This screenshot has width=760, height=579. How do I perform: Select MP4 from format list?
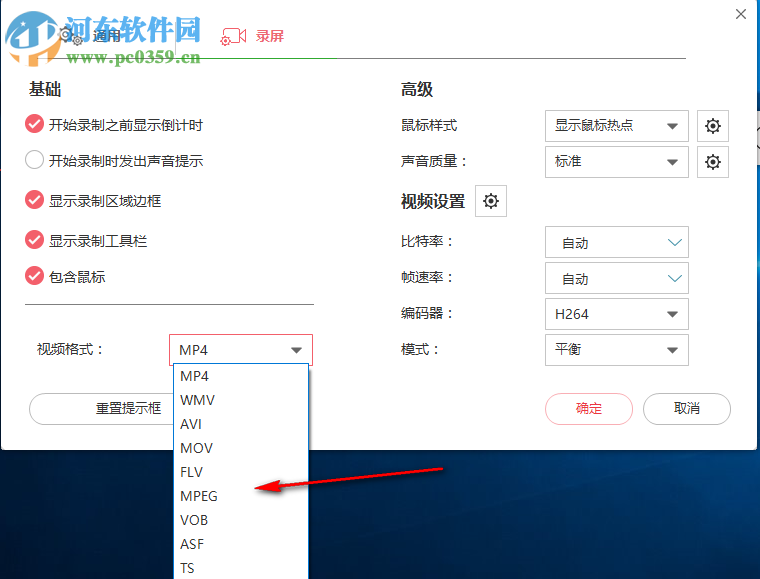pos(241,376)
